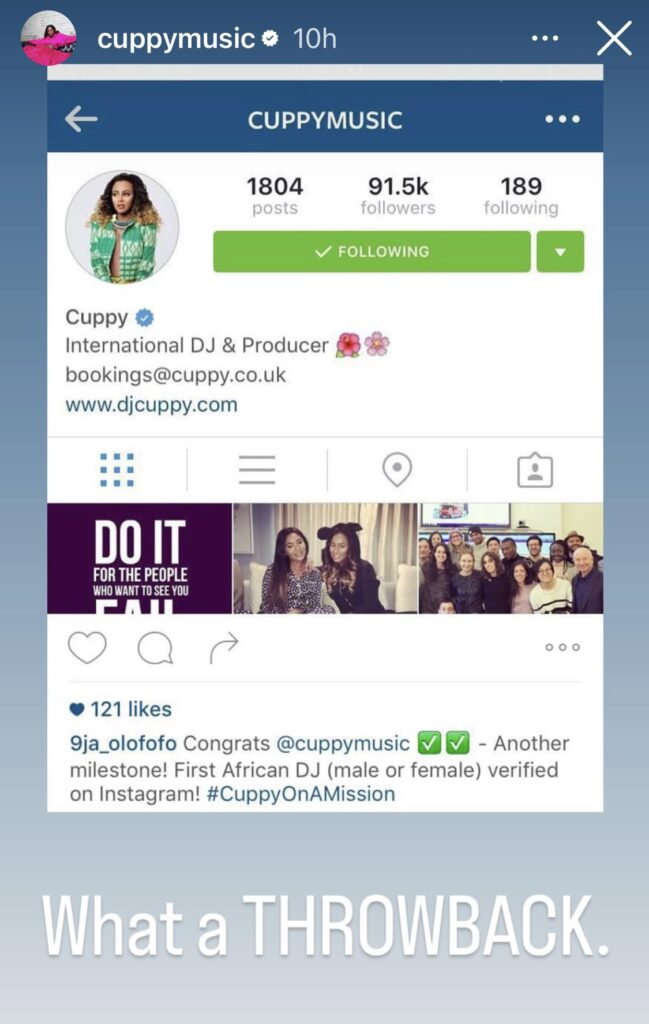View the 91.5k followers list
The image size is (649, 1024).
398,196
